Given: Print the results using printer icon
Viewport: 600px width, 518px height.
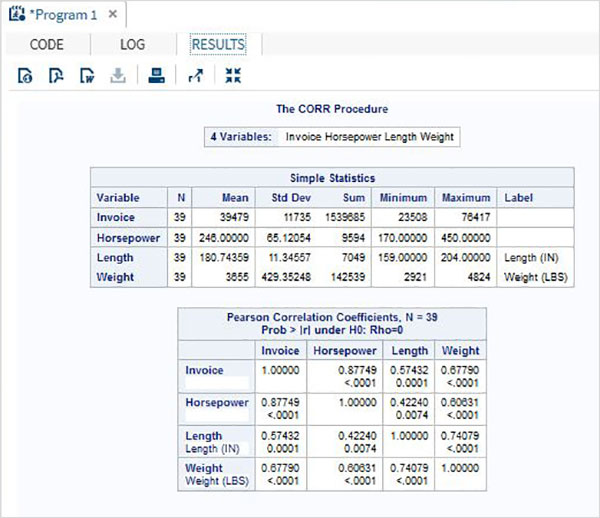Looking at the screenshot, I should tap(156, 76).
